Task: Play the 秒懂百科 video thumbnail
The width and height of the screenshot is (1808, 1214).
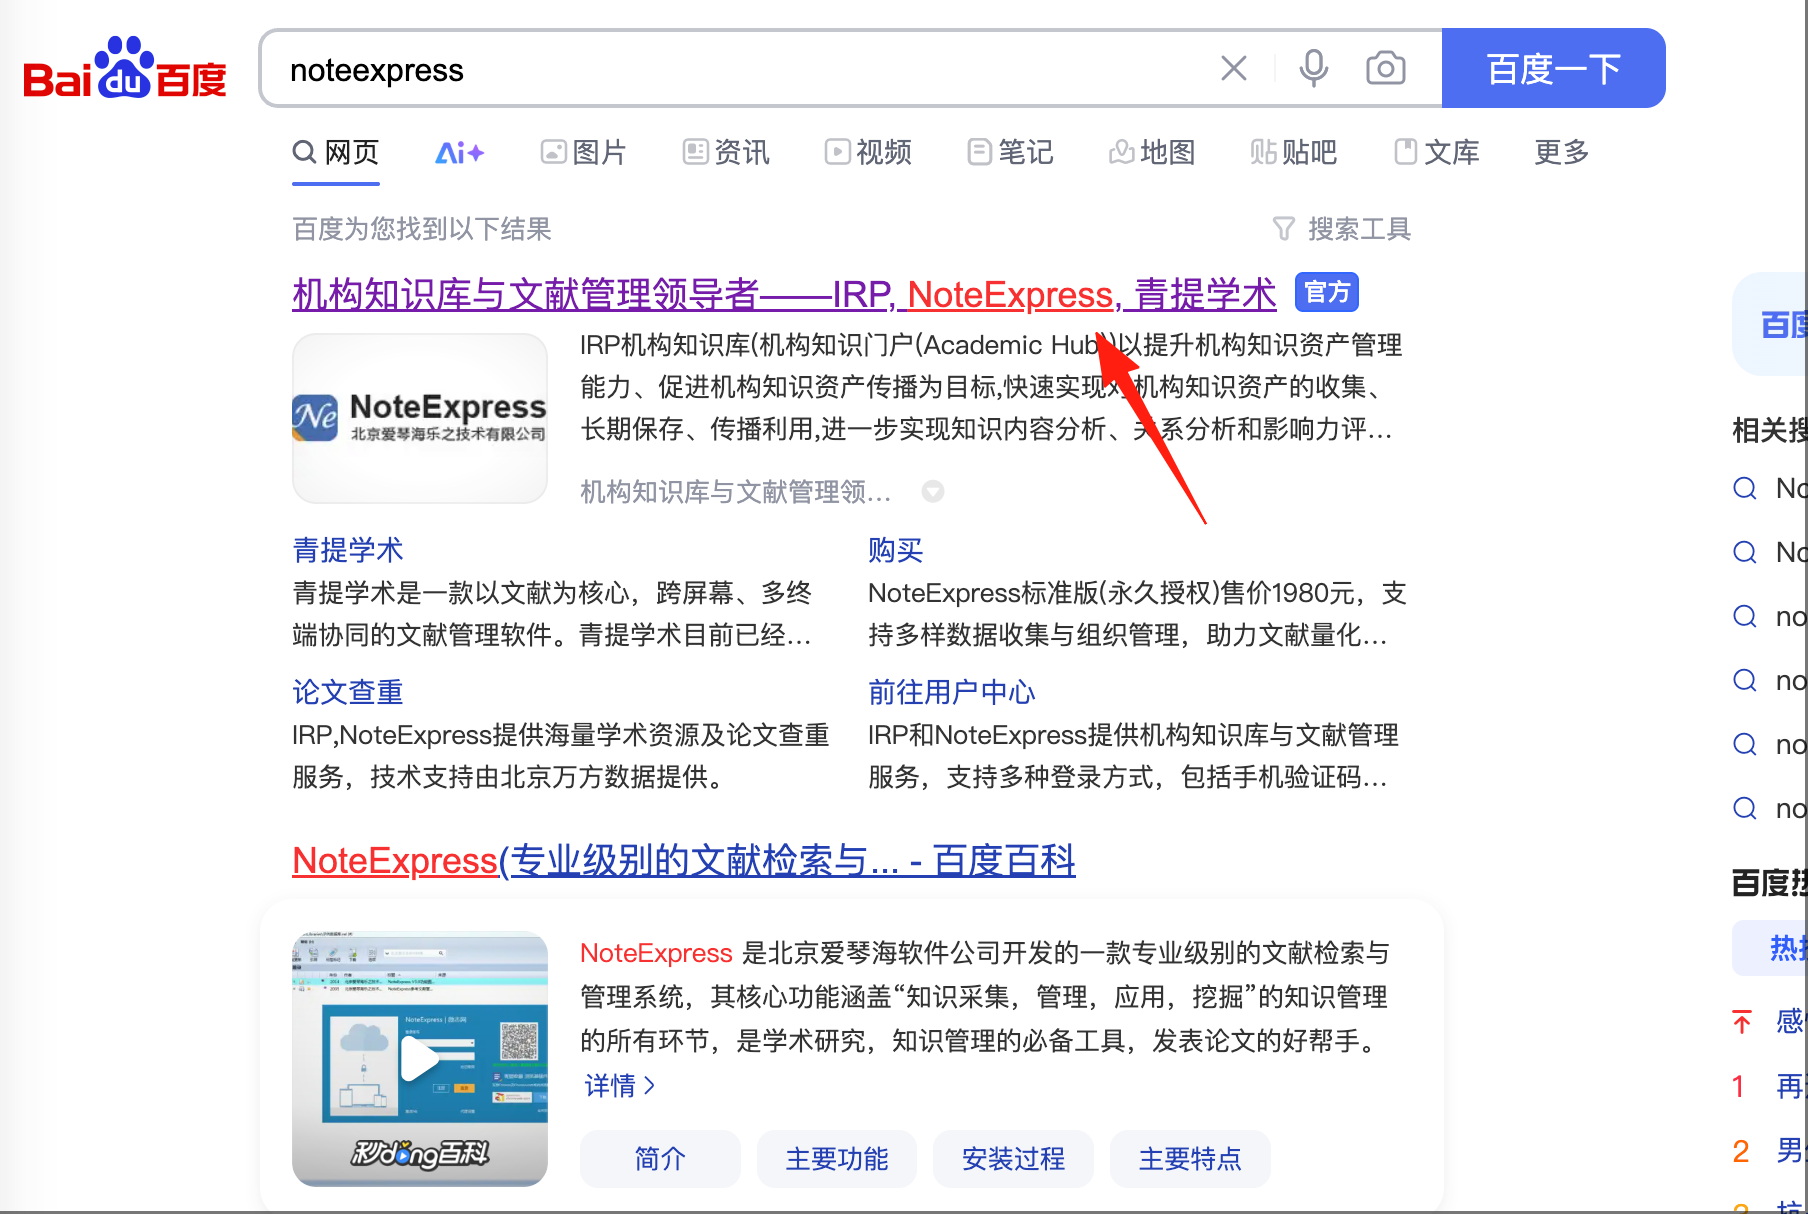Action: pos(420,1059)
